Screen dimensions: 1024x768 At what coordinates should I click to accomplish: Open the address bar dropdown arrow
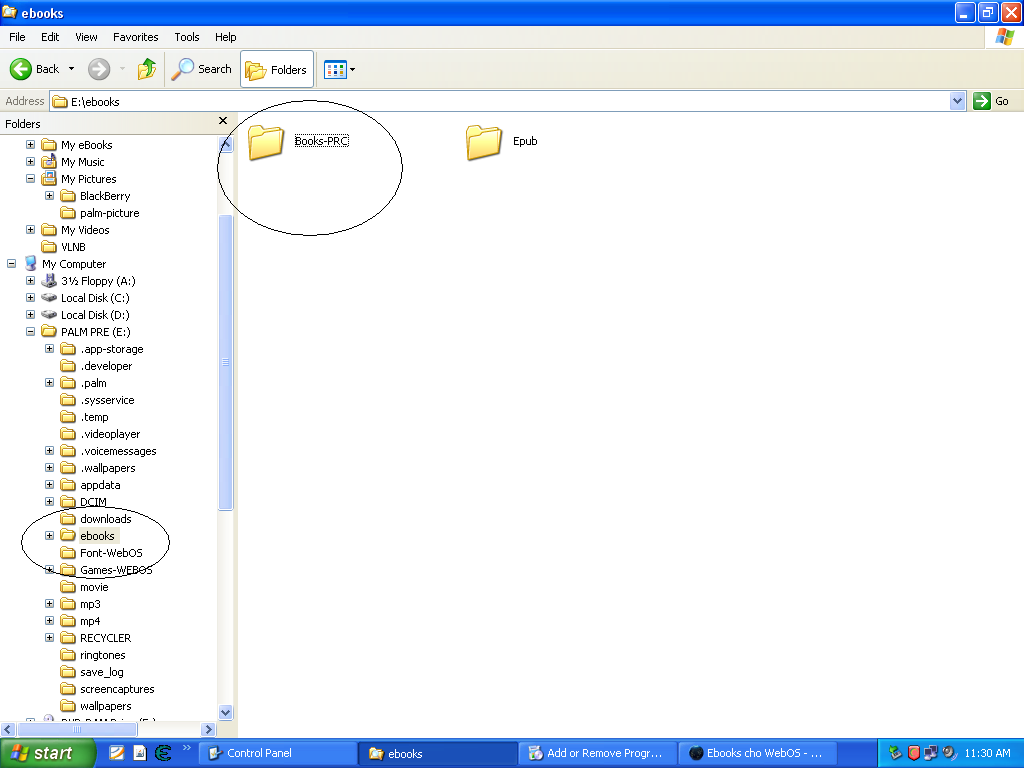click(957, 101)
